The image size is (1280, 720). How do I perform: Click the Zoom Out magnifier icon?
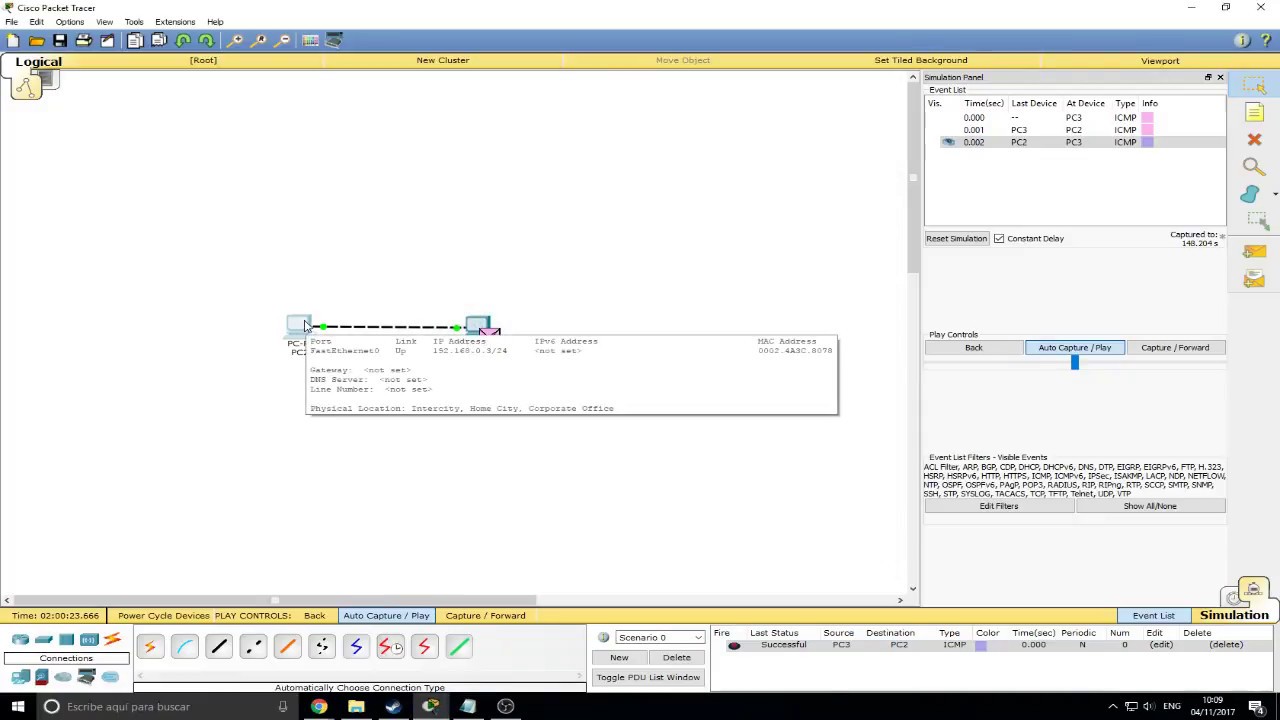coord(283,40)
